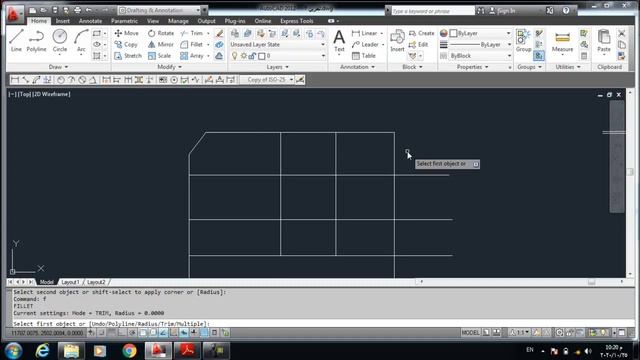640x360 pixels.
Task: Open the Home ribbon tab
Action: point(39,21)
